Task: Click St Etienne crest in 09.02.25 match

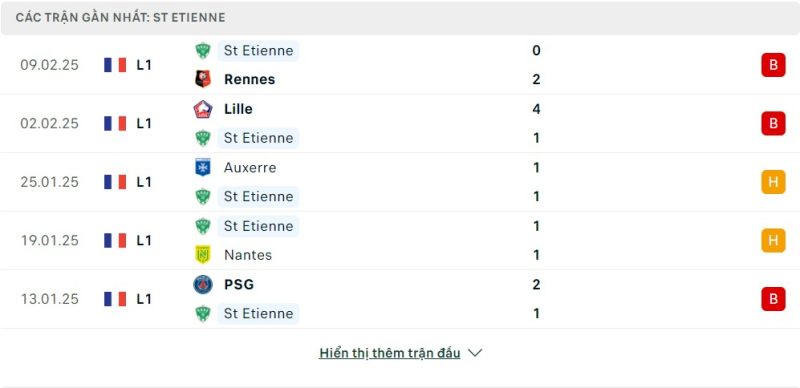Action: coord(203,51)
